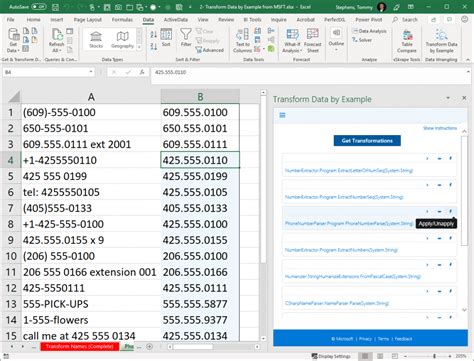Open the Formulas tab
This screenshot has width=474, height=361.
tap(122, 20)
